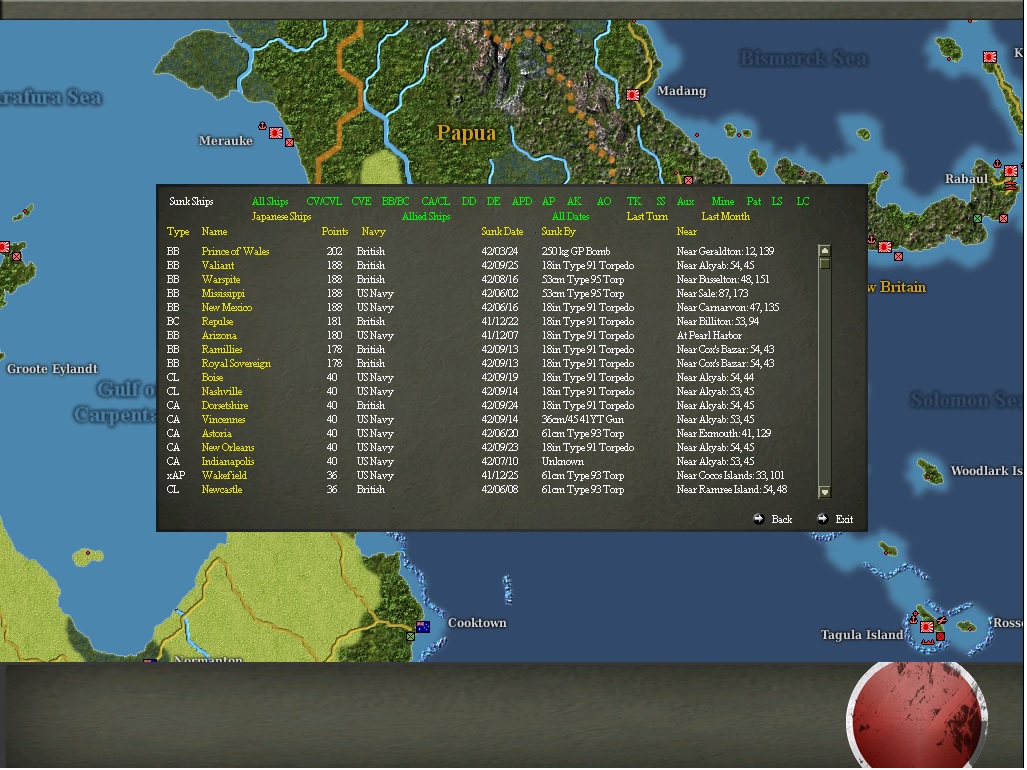Select Last Month filter
The image size is (1027, 770).
(x=726, y=216)
